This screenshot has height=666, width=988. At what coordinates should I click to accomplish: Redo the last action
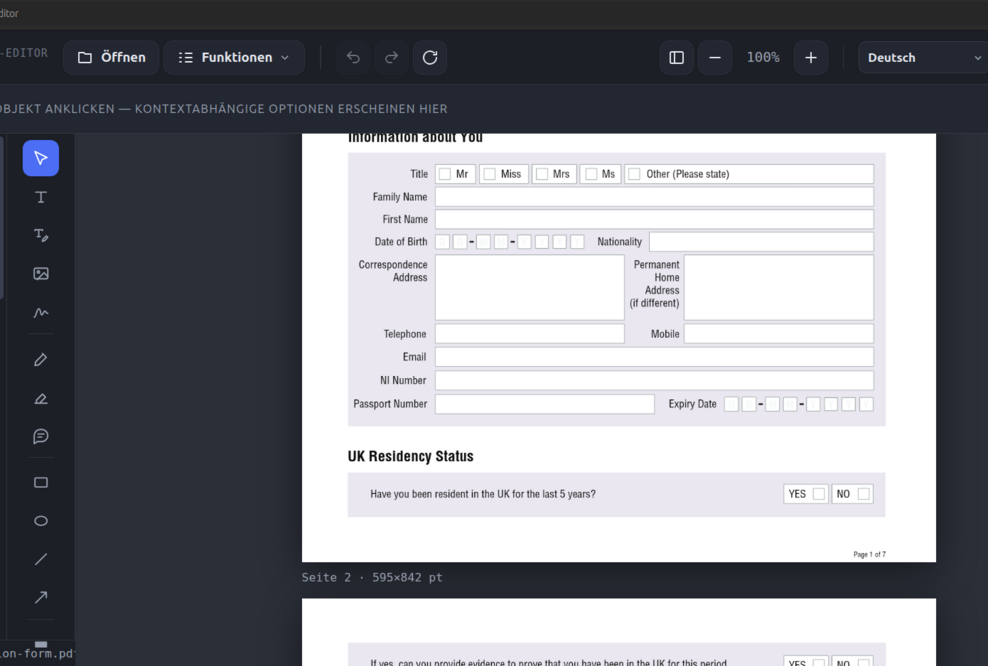tap(391, 57)
